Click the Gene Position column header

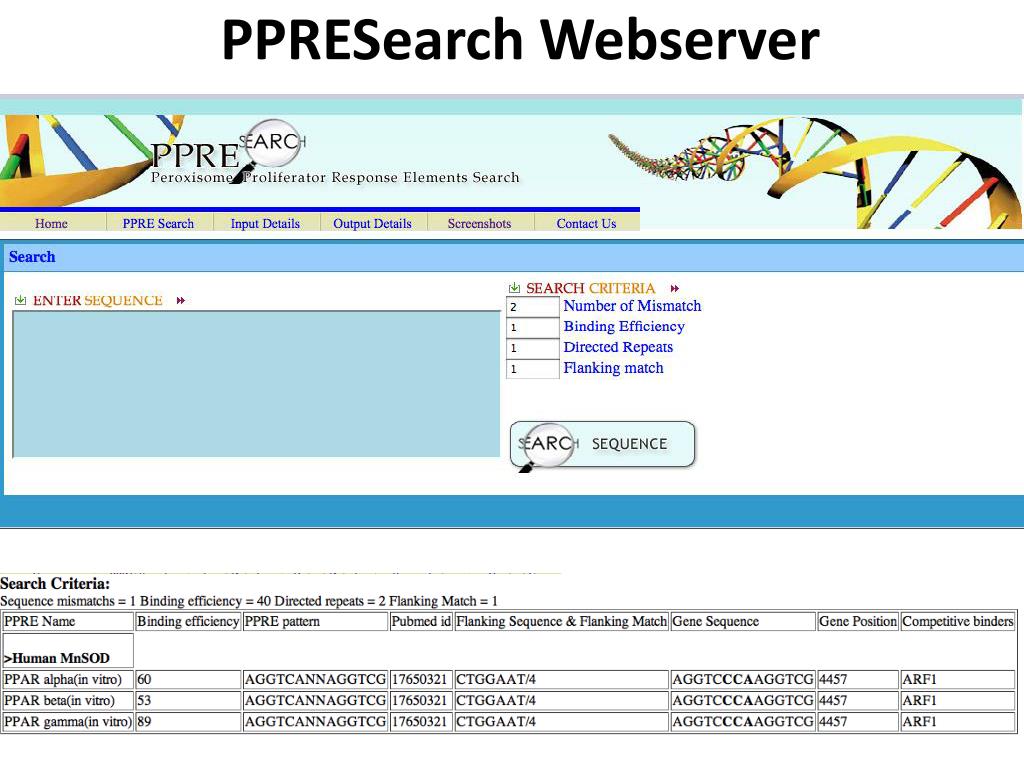point(858,621)
